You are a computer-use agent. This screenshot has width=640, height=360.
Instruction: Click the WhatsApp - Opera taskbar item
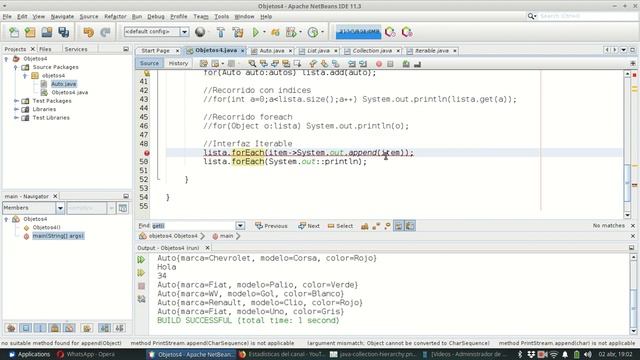(86, 354)
